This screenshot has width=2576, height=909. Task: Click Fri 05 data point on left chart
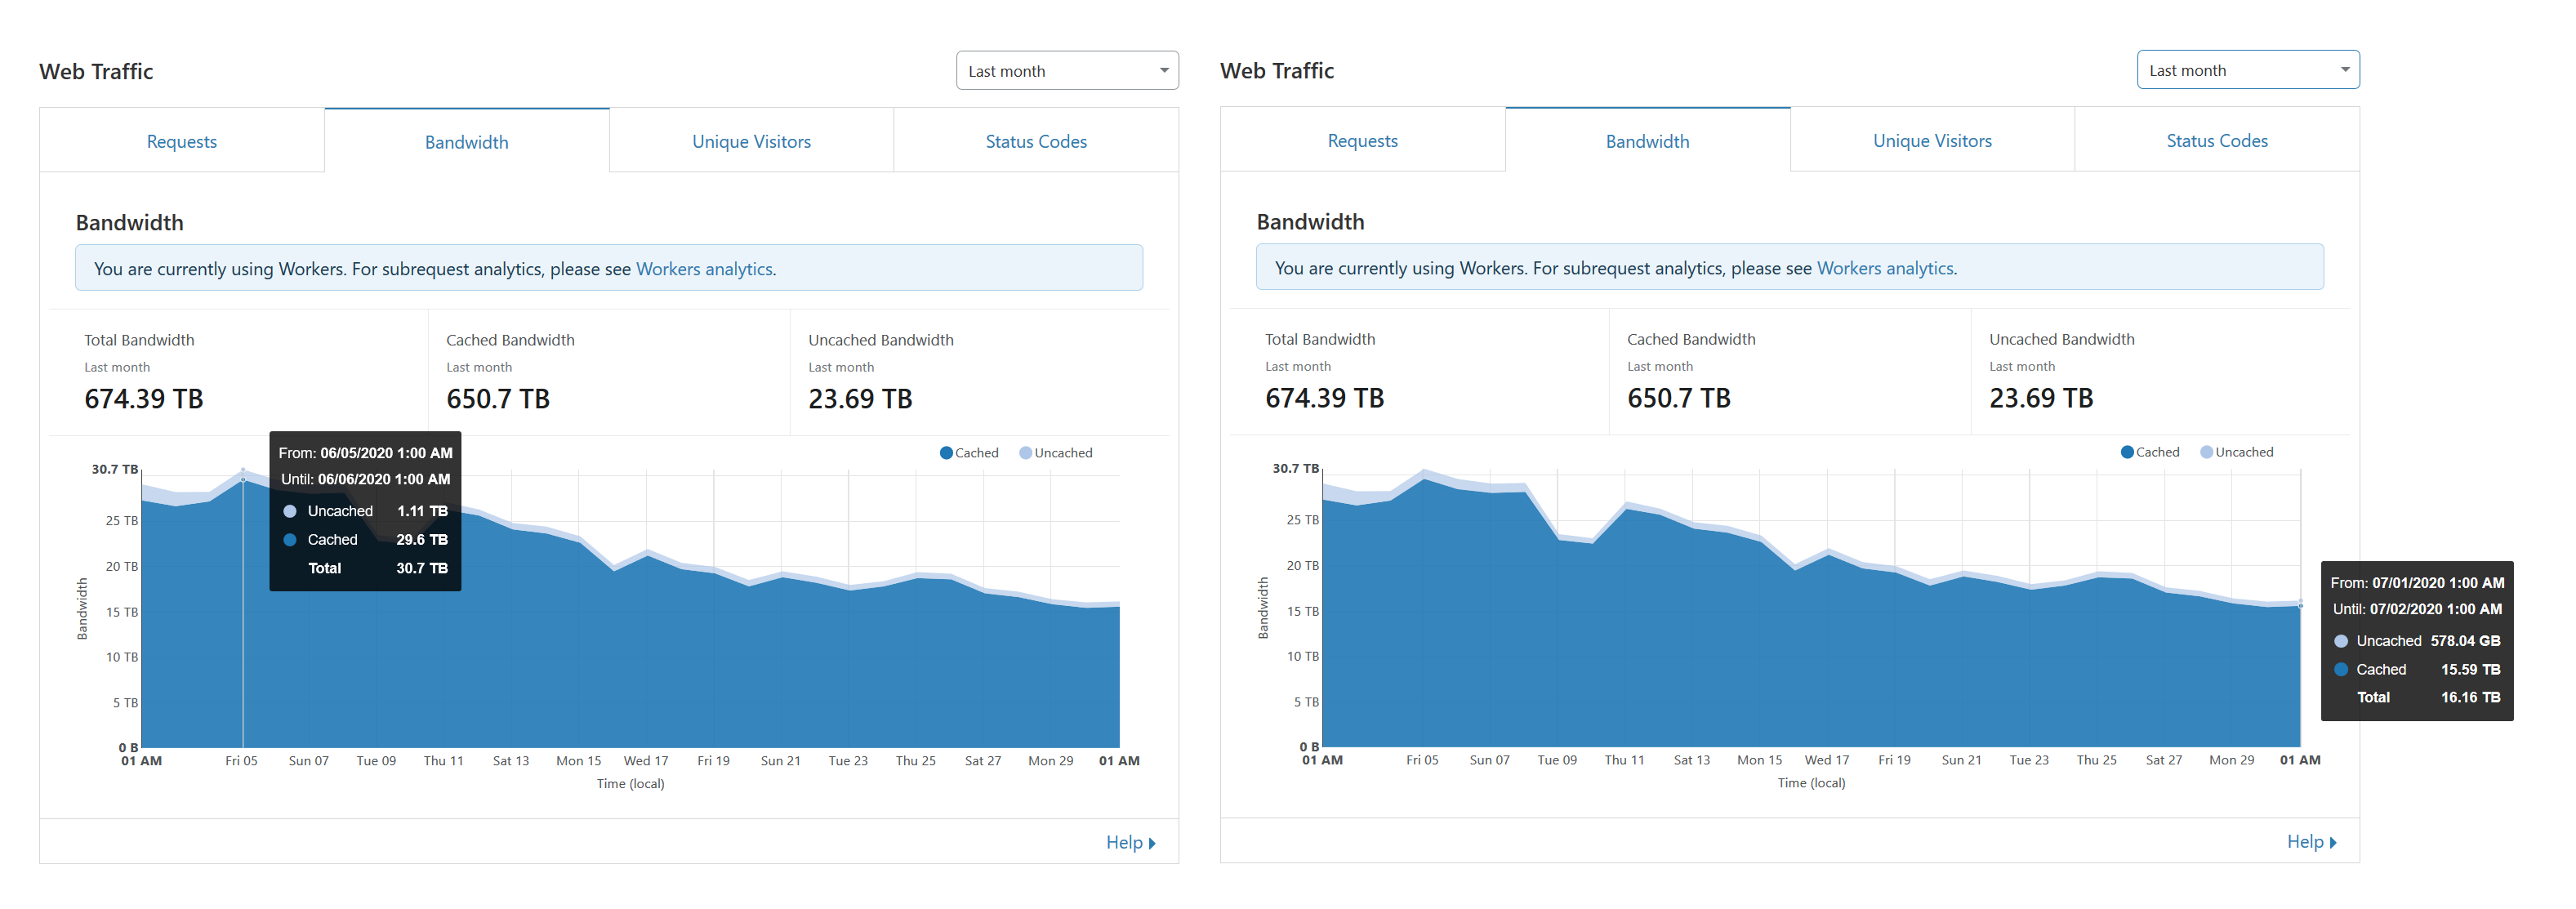point(242,479)
